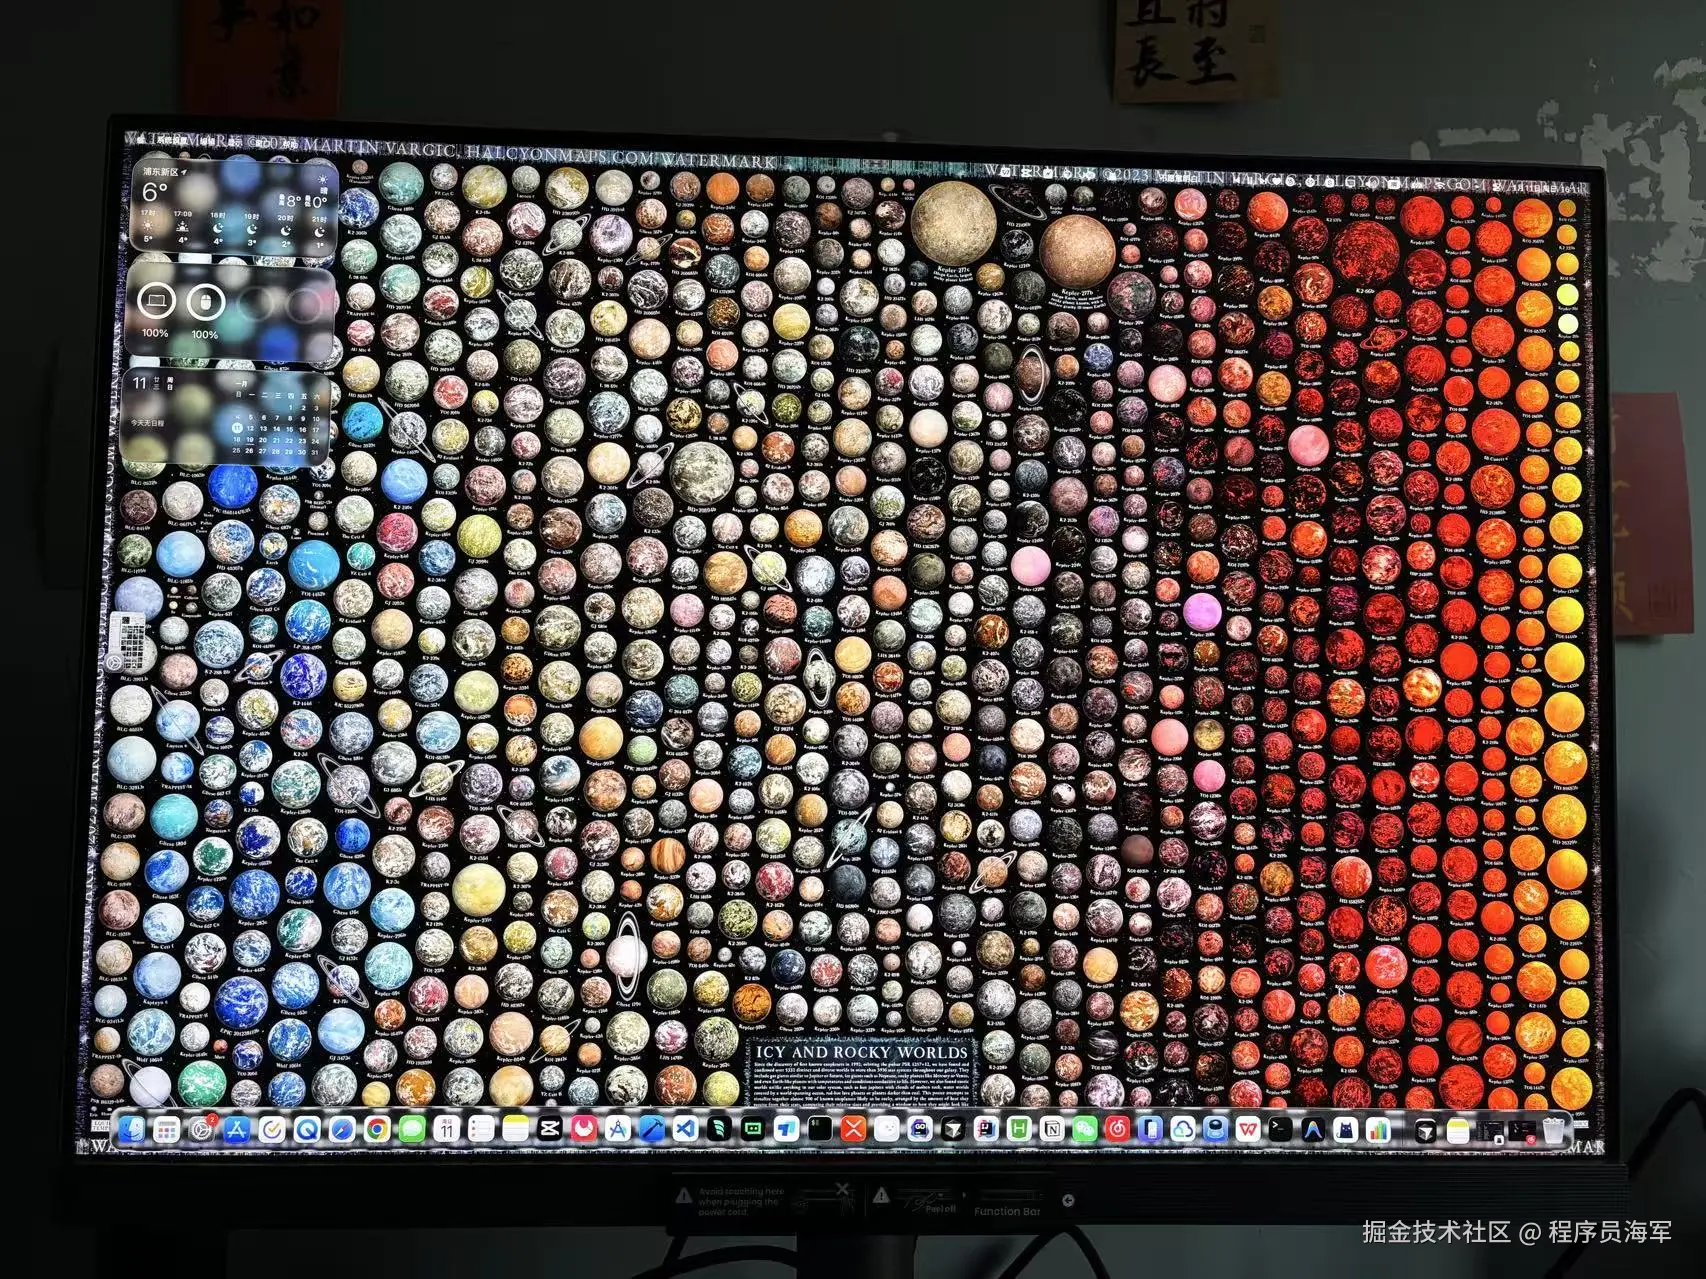This screenshot has width=1706, height=1279.
Task: Open Launchpad in the Dock
Action: [x=166, y=1129]
